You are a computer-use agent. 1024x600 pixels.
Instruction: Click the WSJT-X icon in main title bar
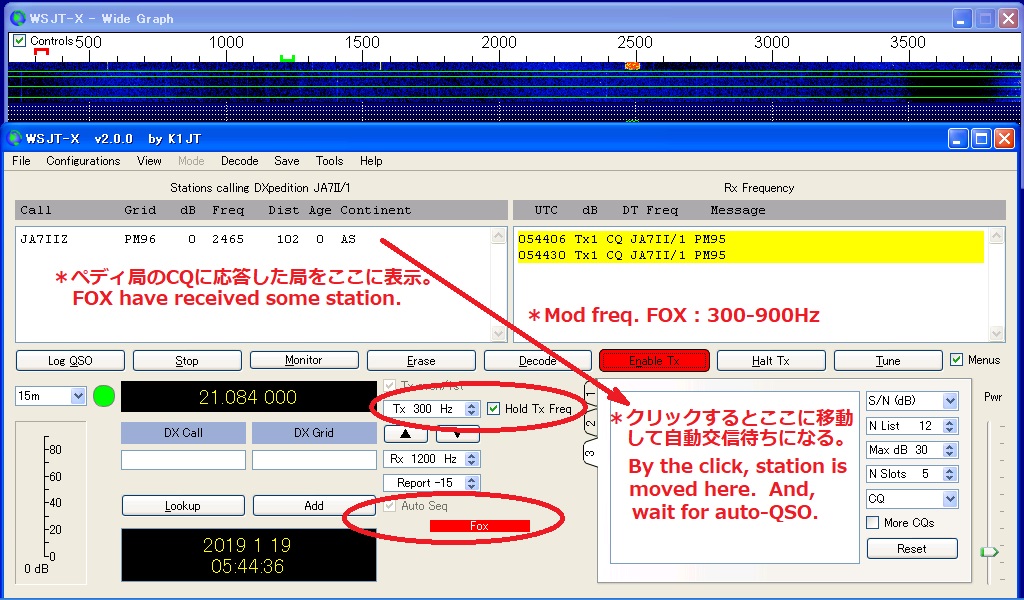(16, 138)
